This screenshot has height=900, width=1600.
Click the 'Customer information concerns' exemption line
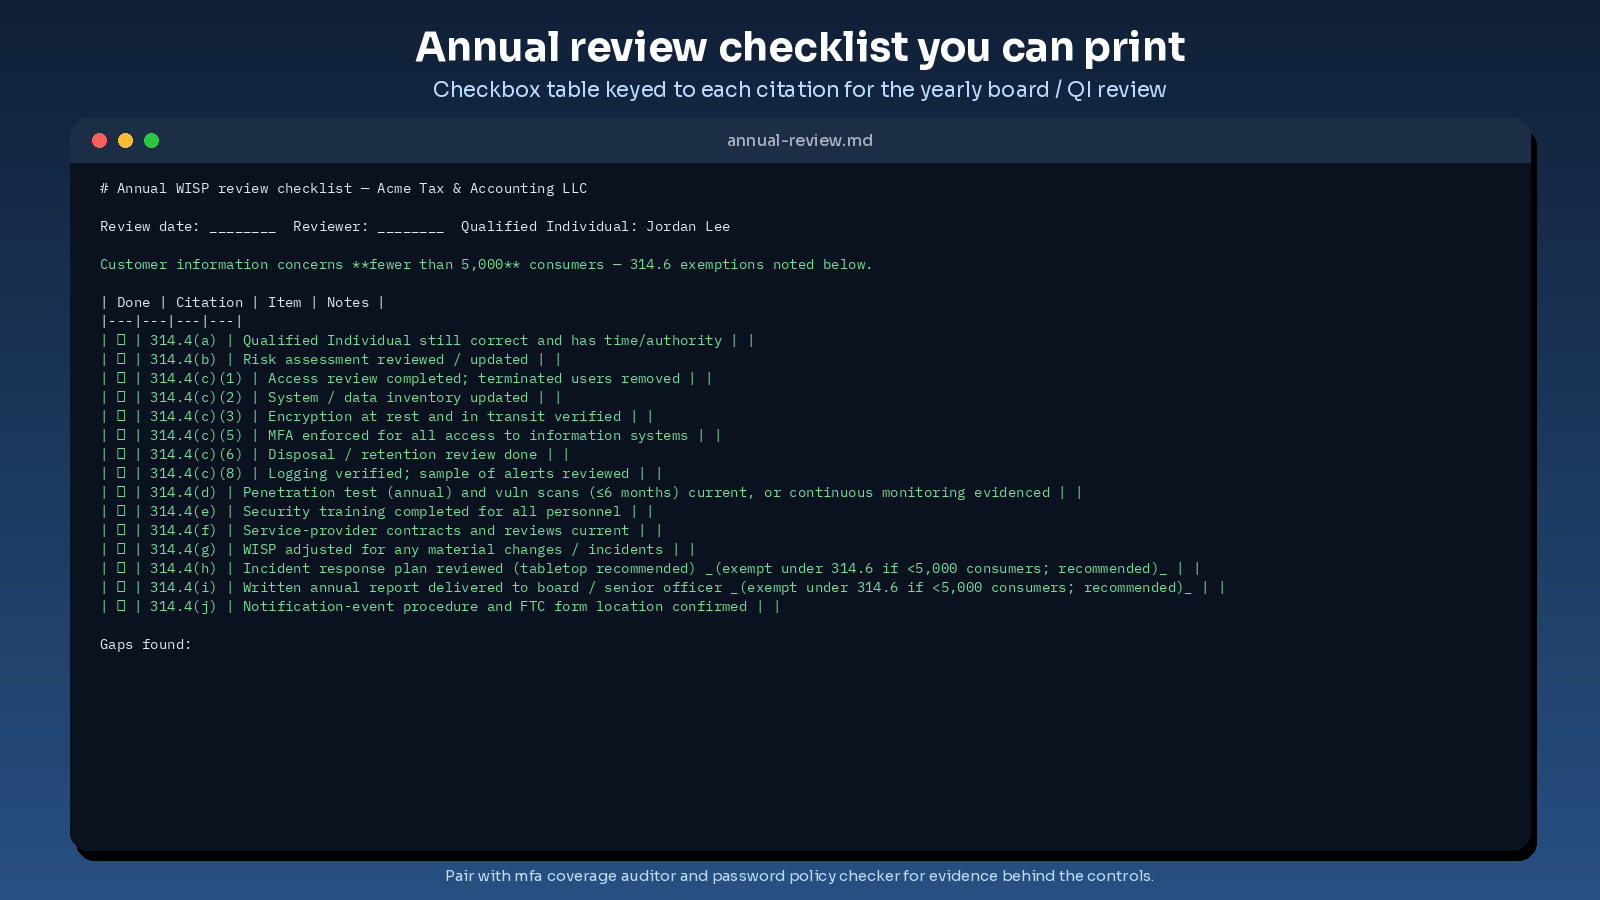click(486, 264)
